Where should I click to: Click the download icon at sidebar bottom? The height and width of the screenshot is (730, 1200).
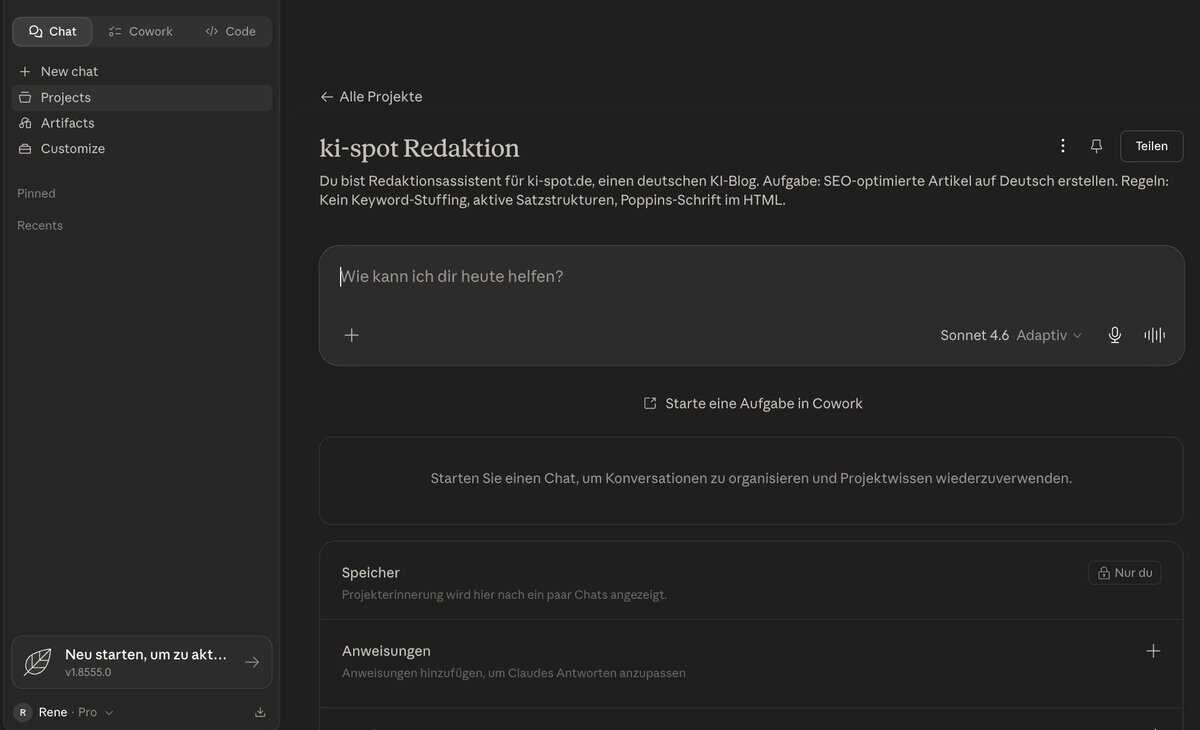(260, 712)
